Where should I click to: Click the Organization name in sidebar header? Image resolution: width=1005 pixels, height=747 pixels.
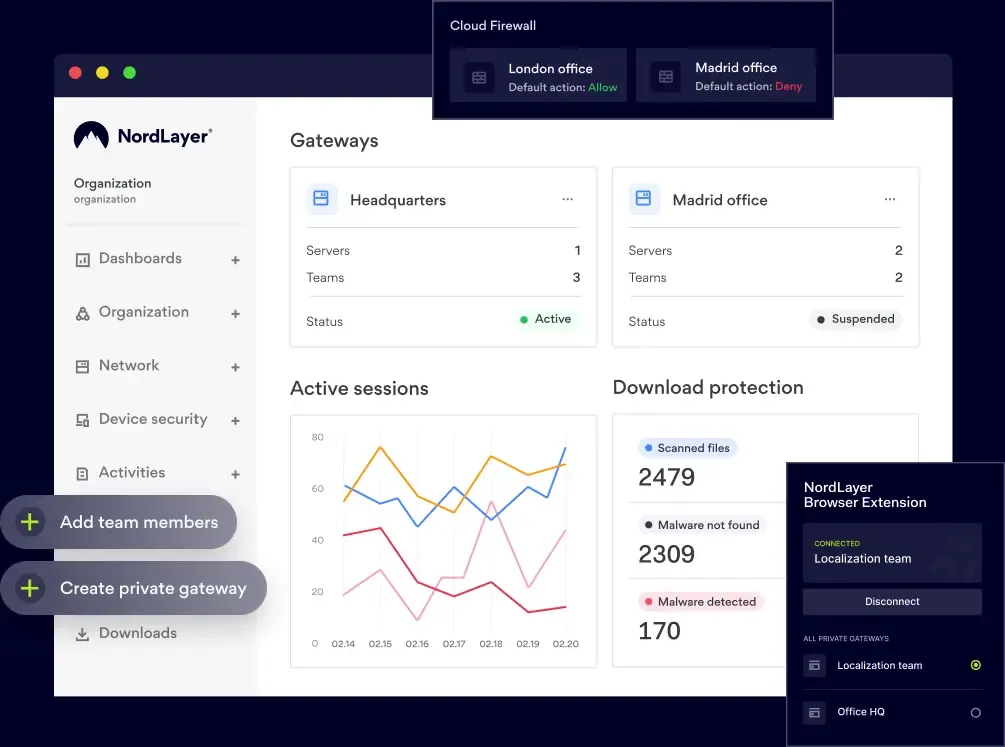[113, 183]
